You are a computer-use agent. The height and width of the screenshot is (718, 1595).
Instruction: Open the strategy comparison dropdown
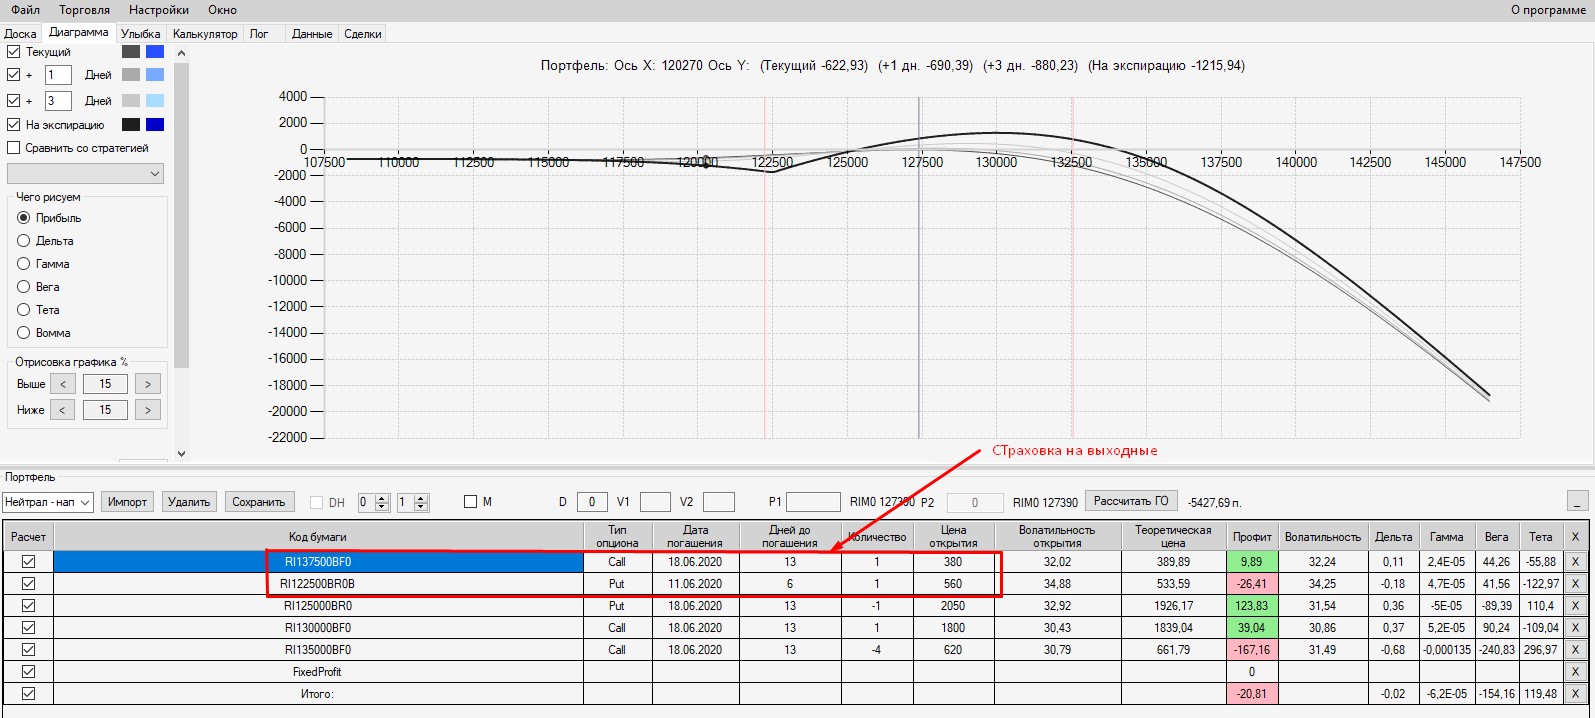pos(85,174)
